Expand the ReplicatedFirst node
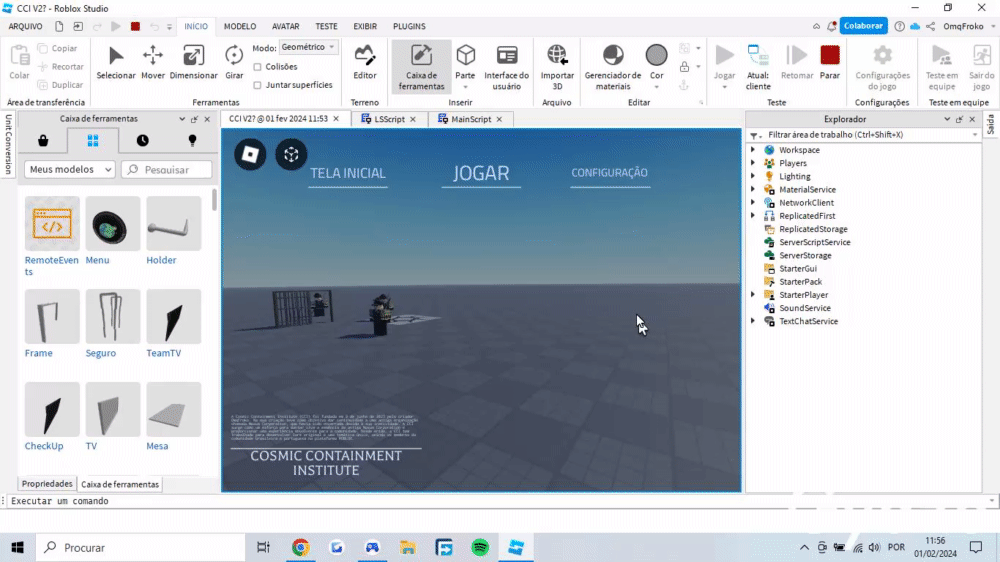The height and width of the screenshot is (562, 1000). [753, 216]
